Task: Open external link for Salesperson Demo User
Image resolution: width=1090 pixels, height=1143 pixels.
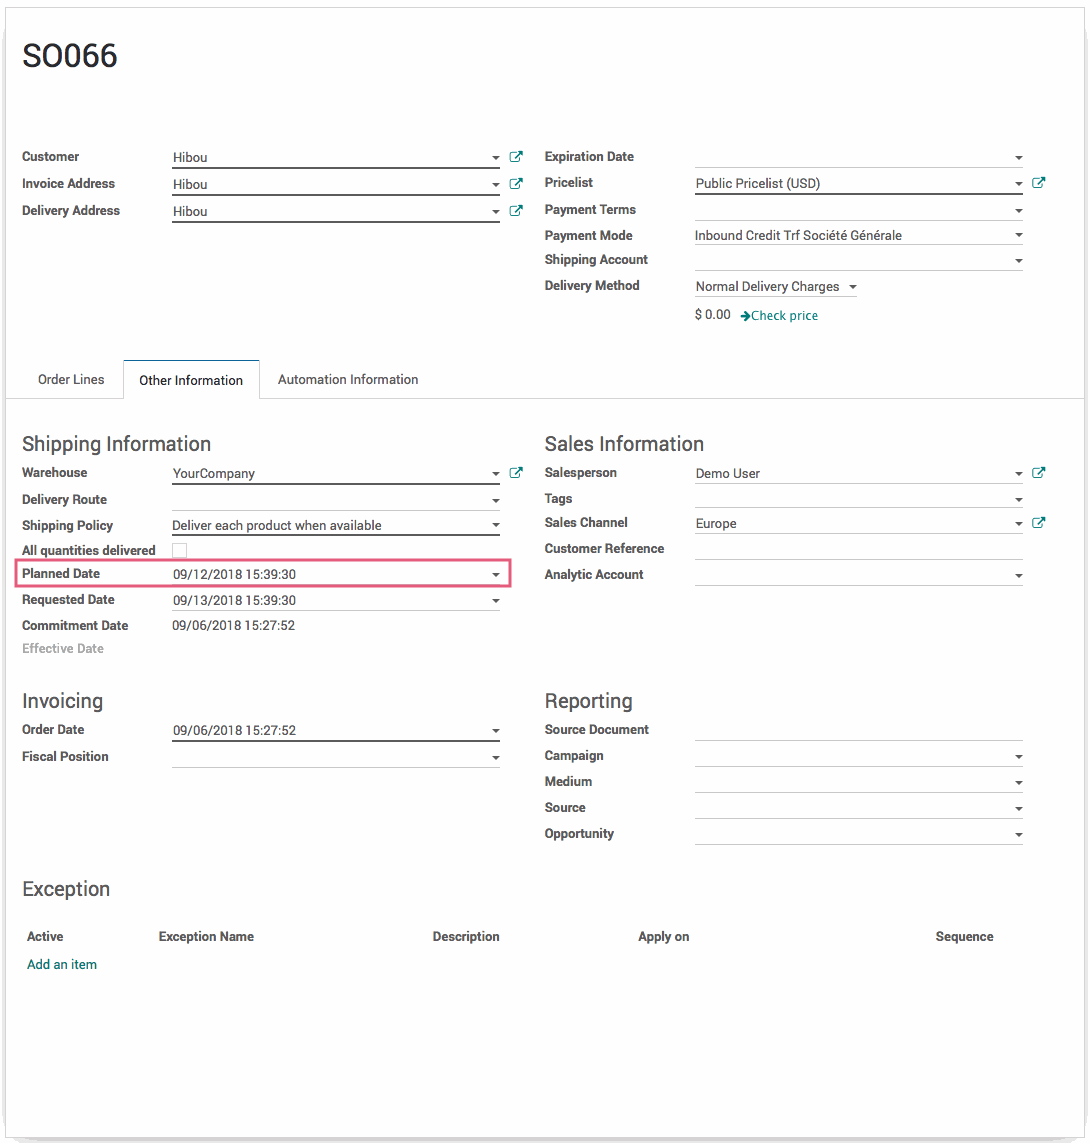Action: tap(1039, 472)
